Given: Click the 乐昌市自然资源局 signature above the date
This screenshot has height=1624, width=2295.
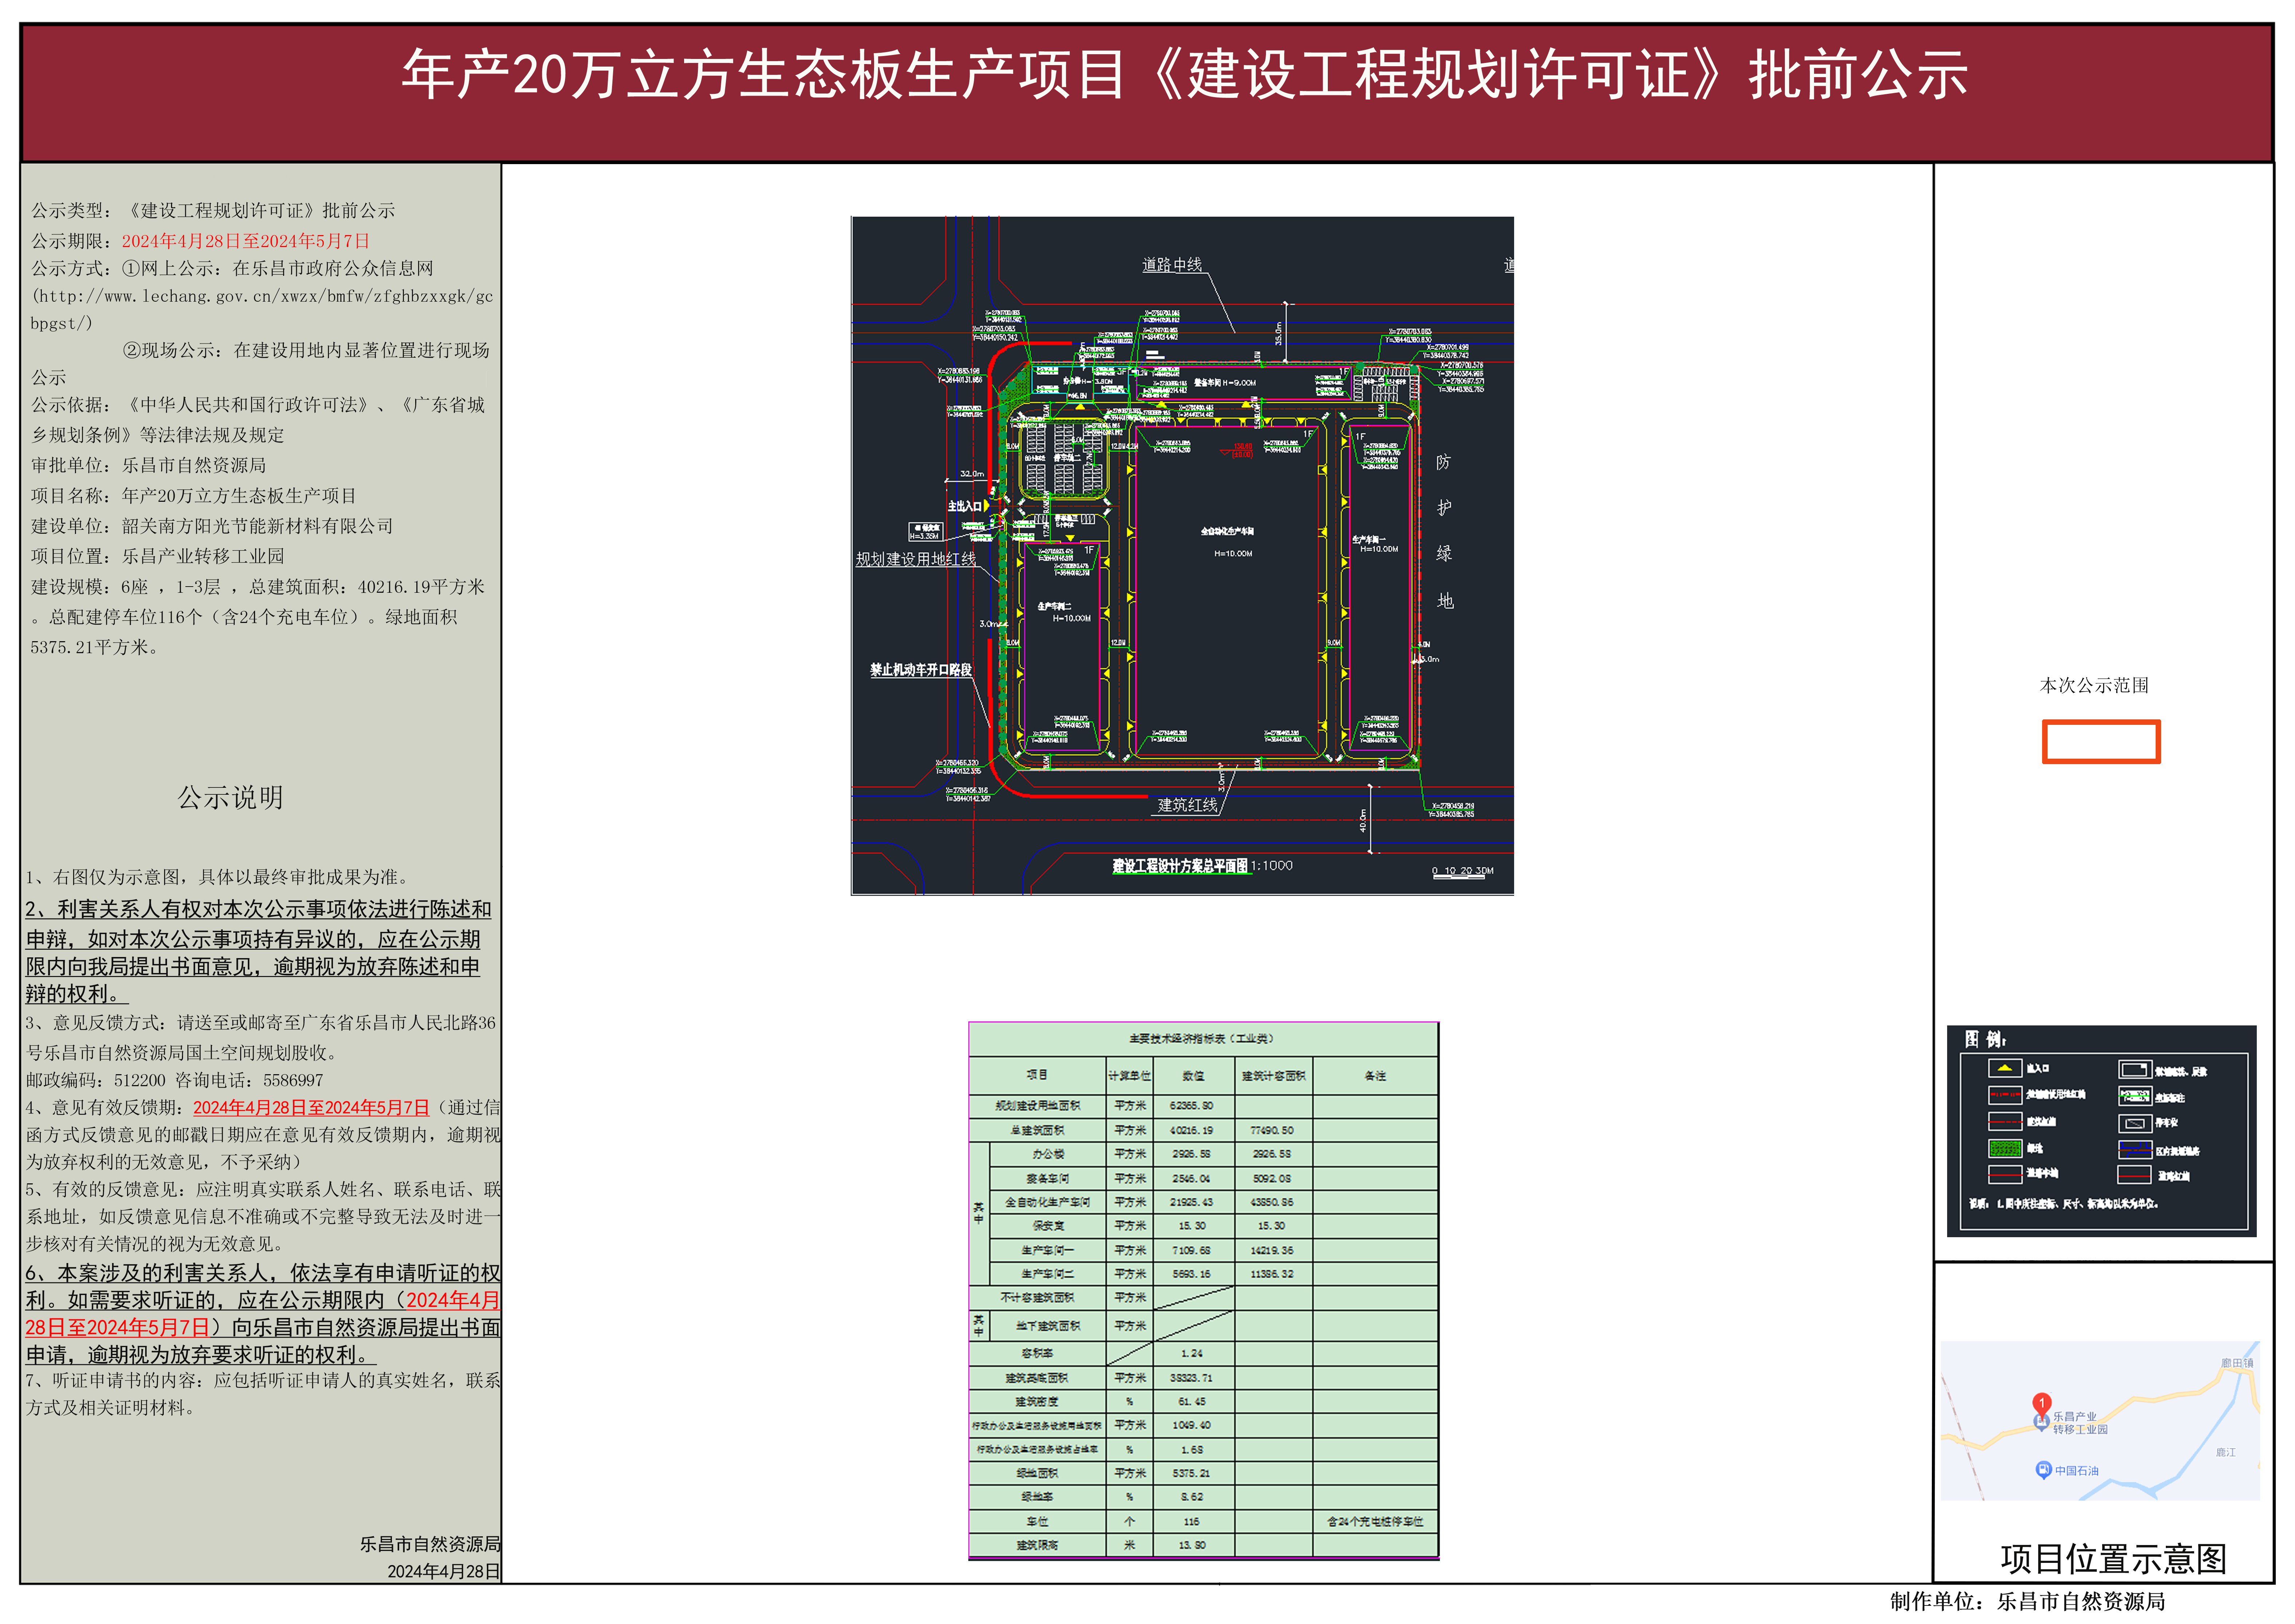Looking at the screenshot, I should point(430,1544).
